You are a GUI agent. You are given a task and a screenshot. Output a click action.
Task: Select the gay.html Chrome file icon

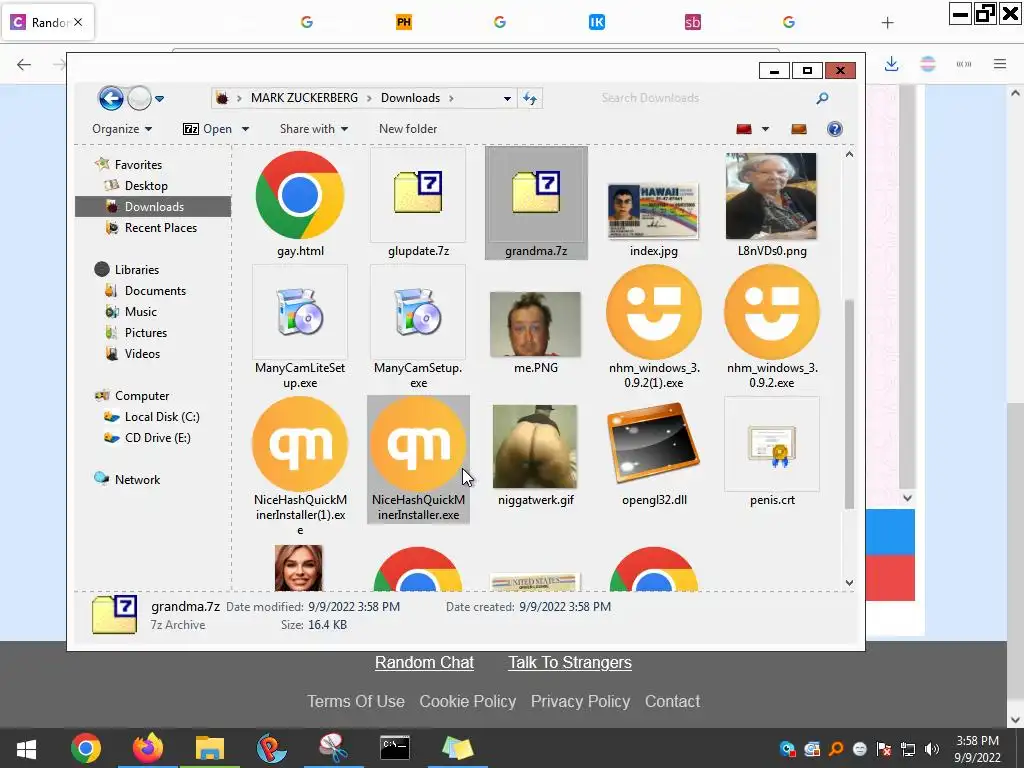tap(300, 195)
